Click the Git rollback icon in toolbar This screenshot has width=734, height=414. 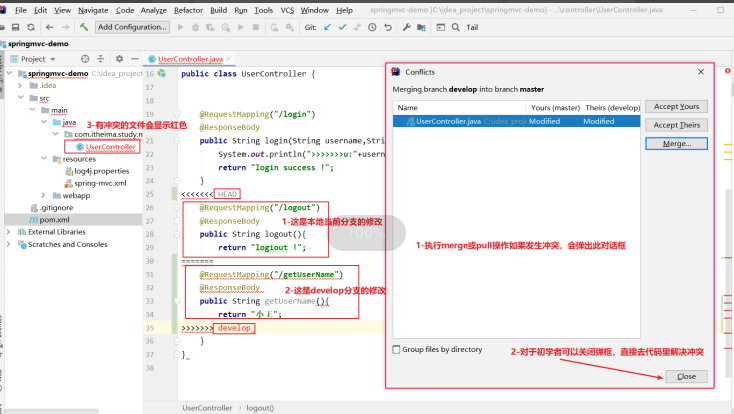(x=390, y=27)
